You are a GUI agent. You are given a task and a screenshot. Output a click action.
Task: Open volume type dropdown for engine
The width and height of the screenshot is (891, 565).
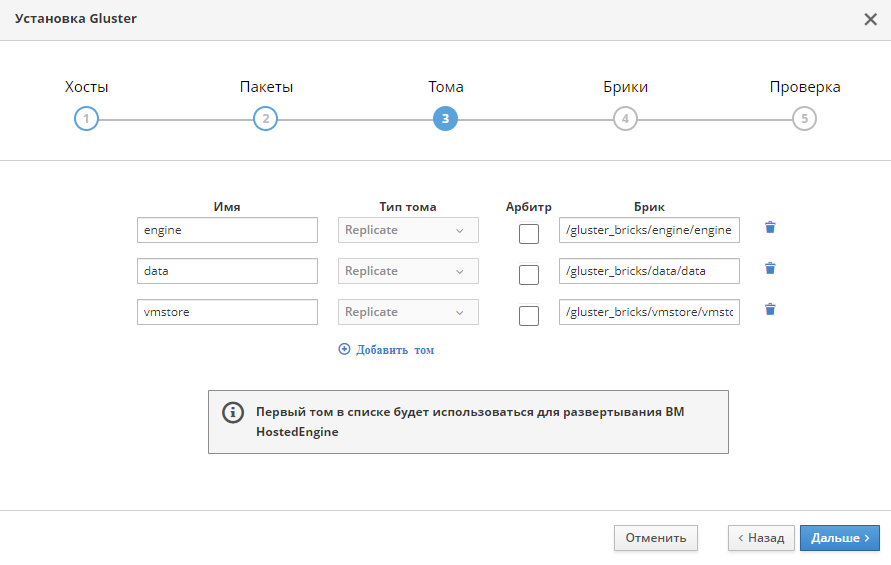[x=408, y=230]
